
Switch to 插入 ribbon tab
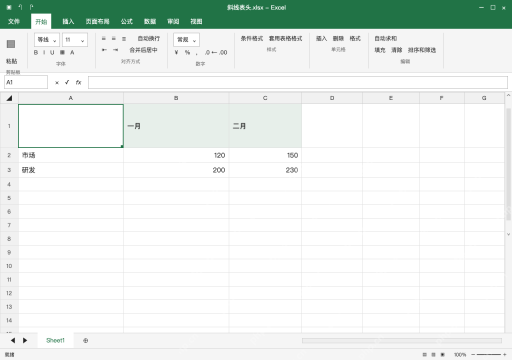click(68, 22)
